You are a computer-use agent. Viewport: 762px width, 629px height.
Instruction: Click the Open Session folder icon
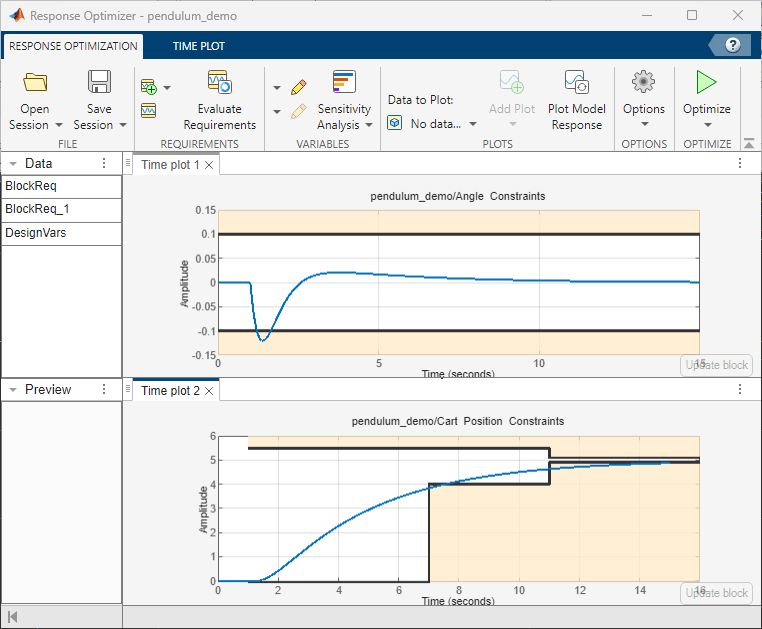[35, 83]
